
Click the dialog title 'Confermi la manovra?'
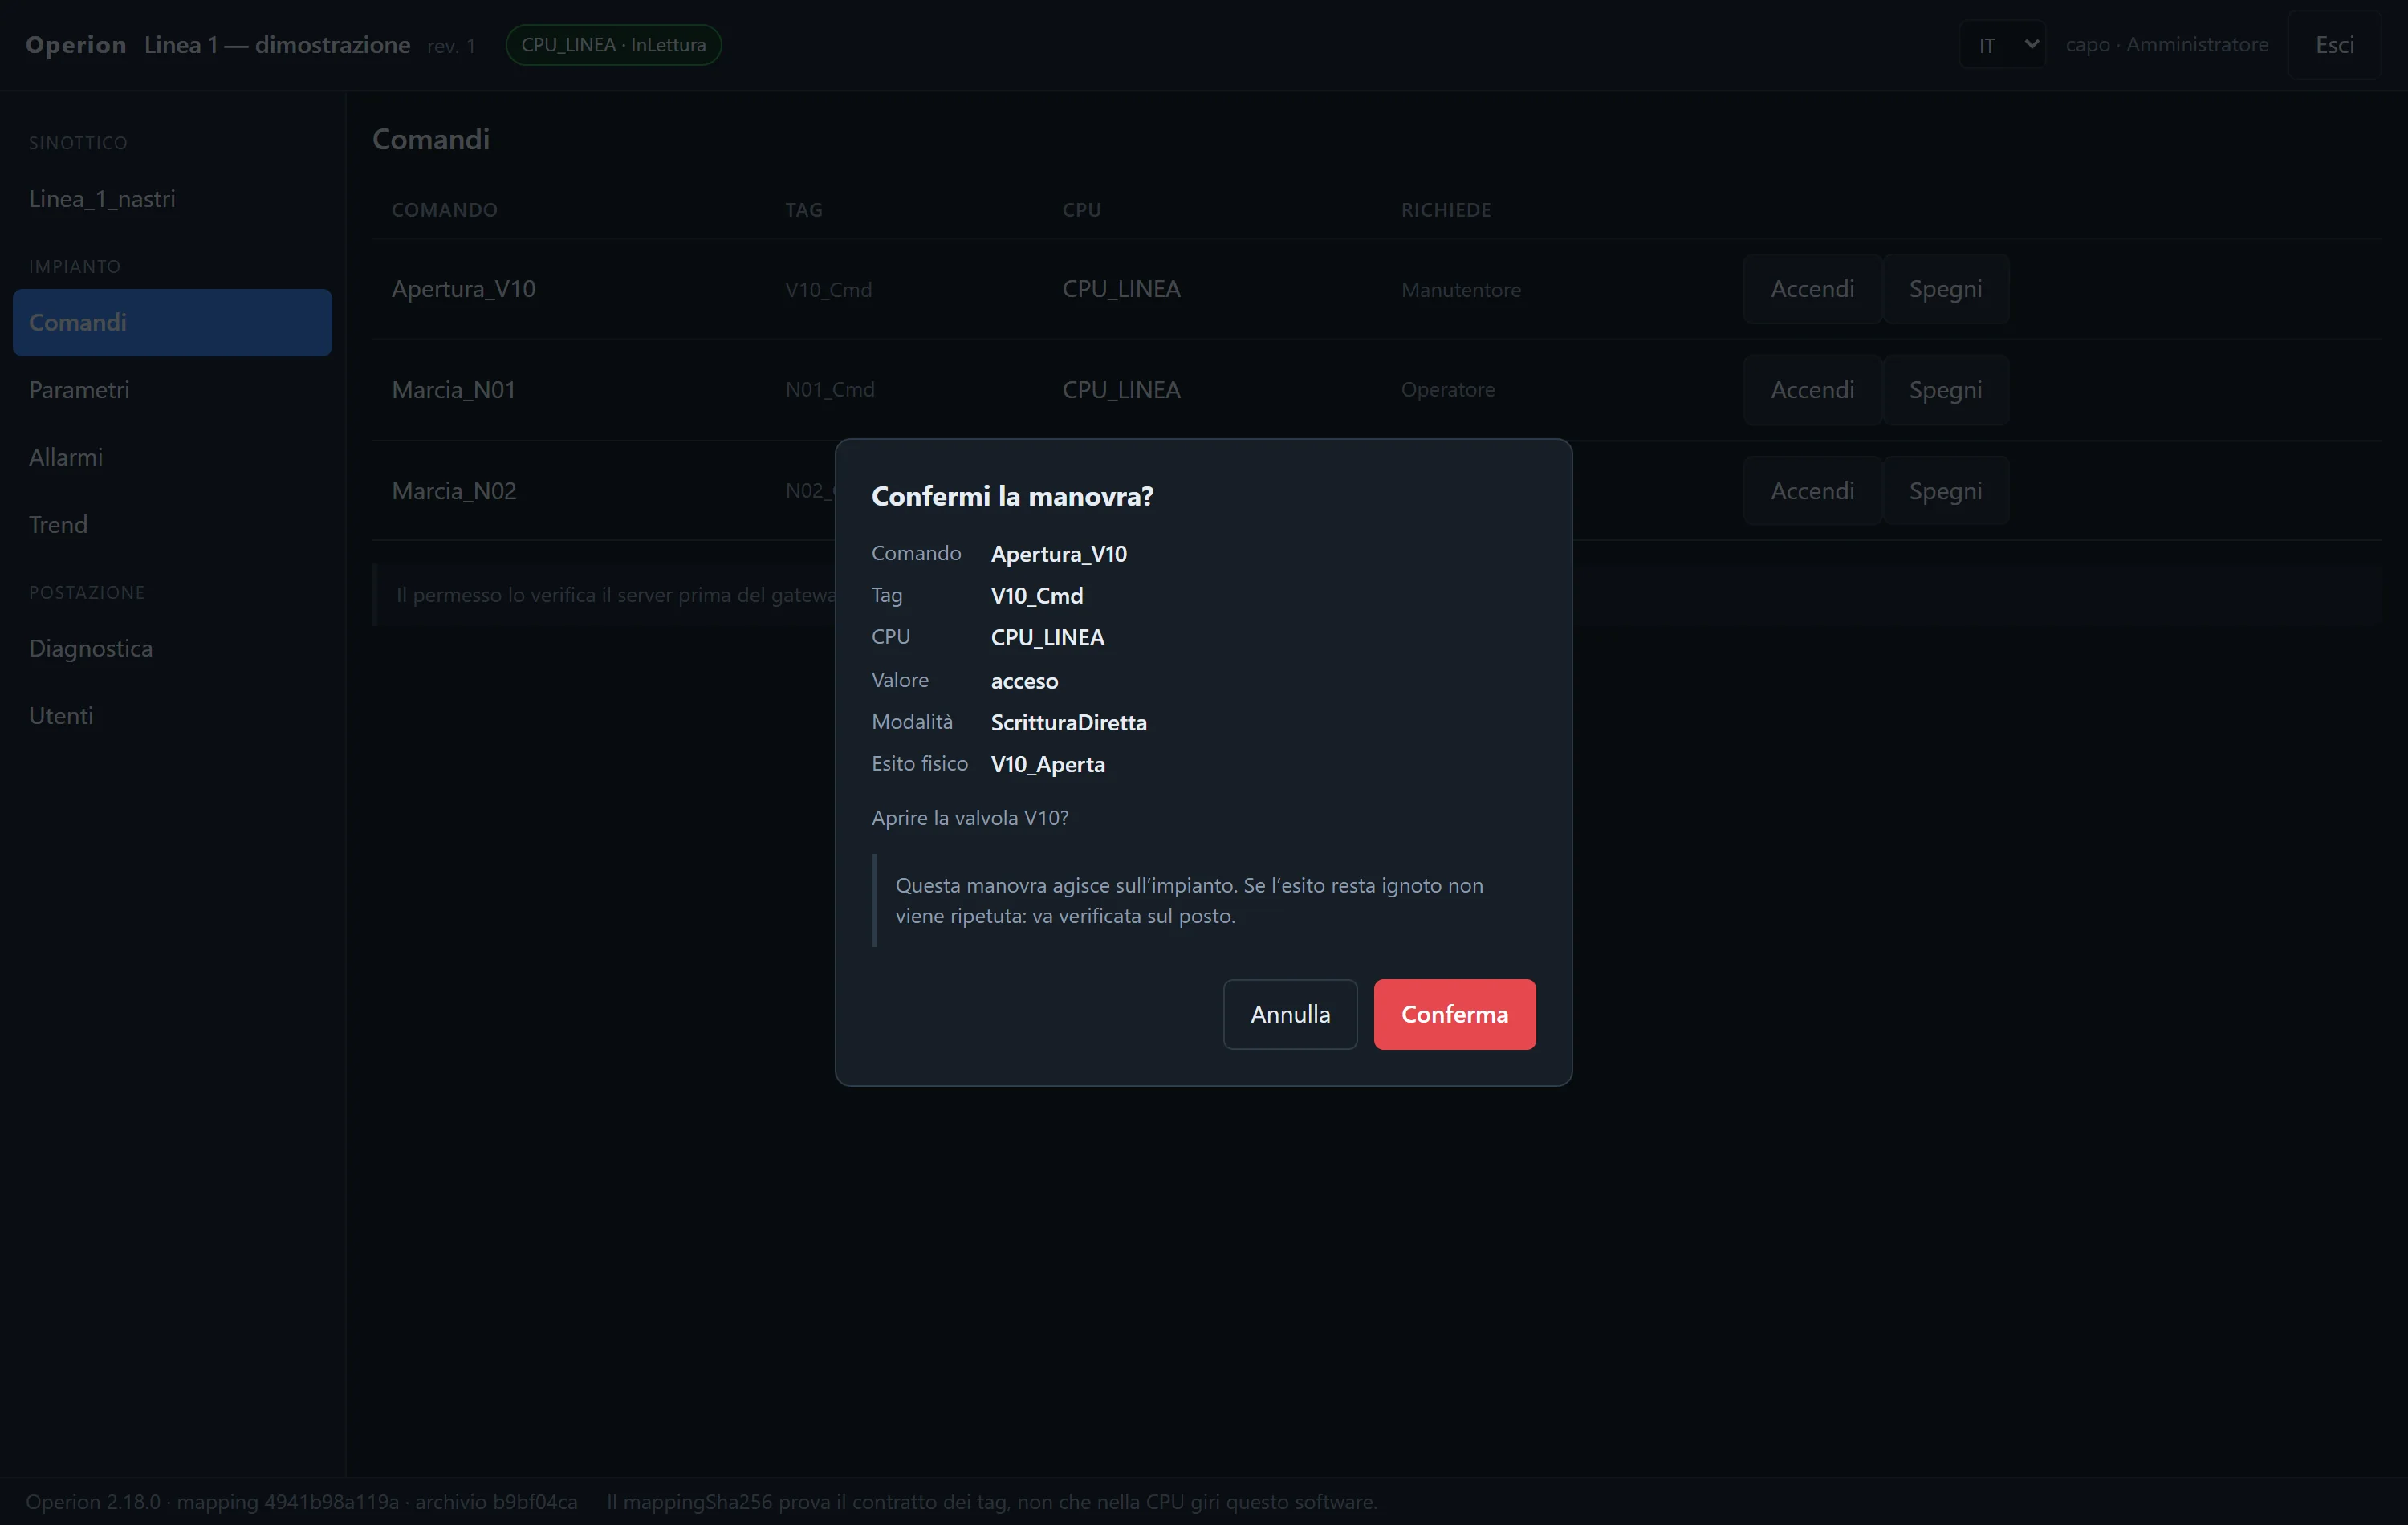1012,496
